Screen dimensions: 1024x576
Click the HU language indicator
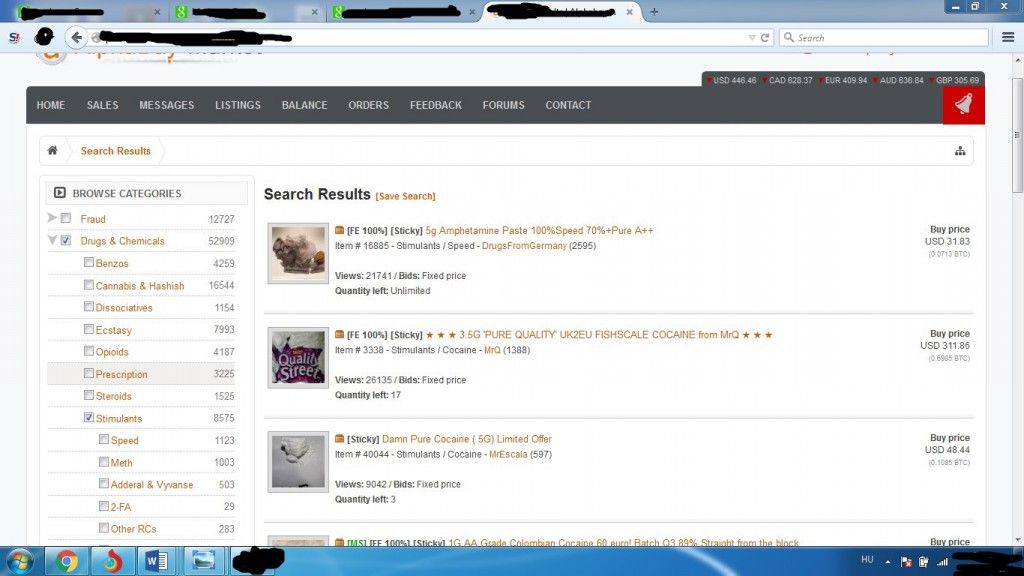(867, 560)
